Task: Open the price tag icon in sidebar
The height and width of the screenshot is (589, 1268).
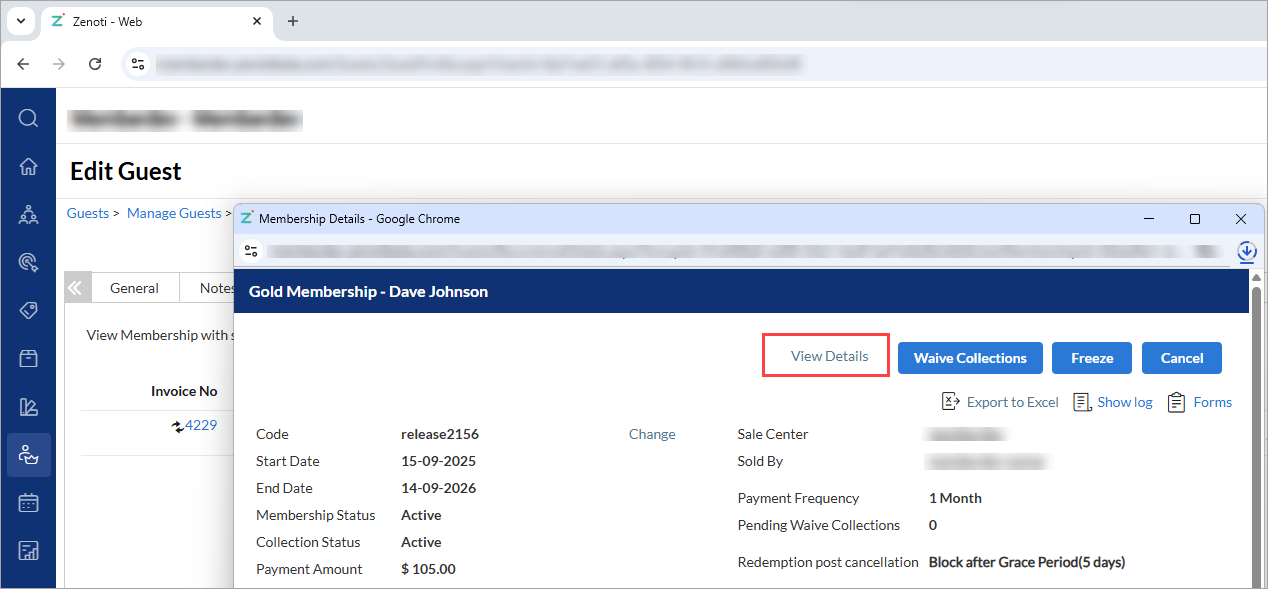Action: pos(28,310)
